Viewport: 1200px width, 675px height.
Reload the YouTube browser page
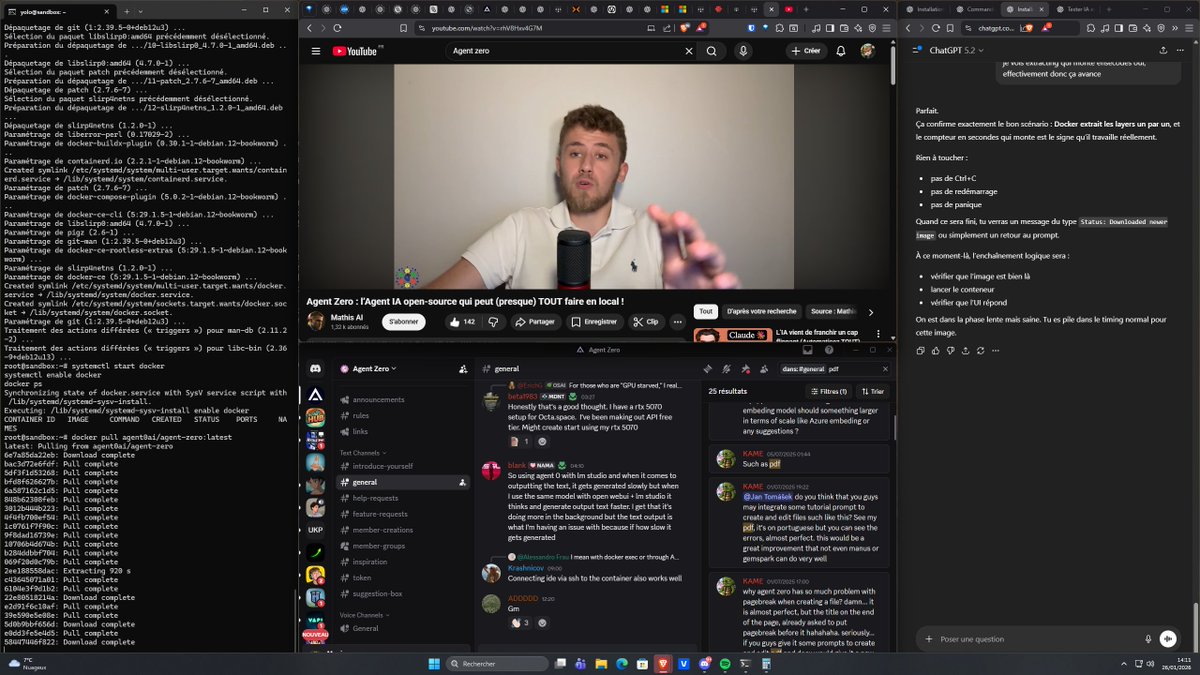coord(338,28)
